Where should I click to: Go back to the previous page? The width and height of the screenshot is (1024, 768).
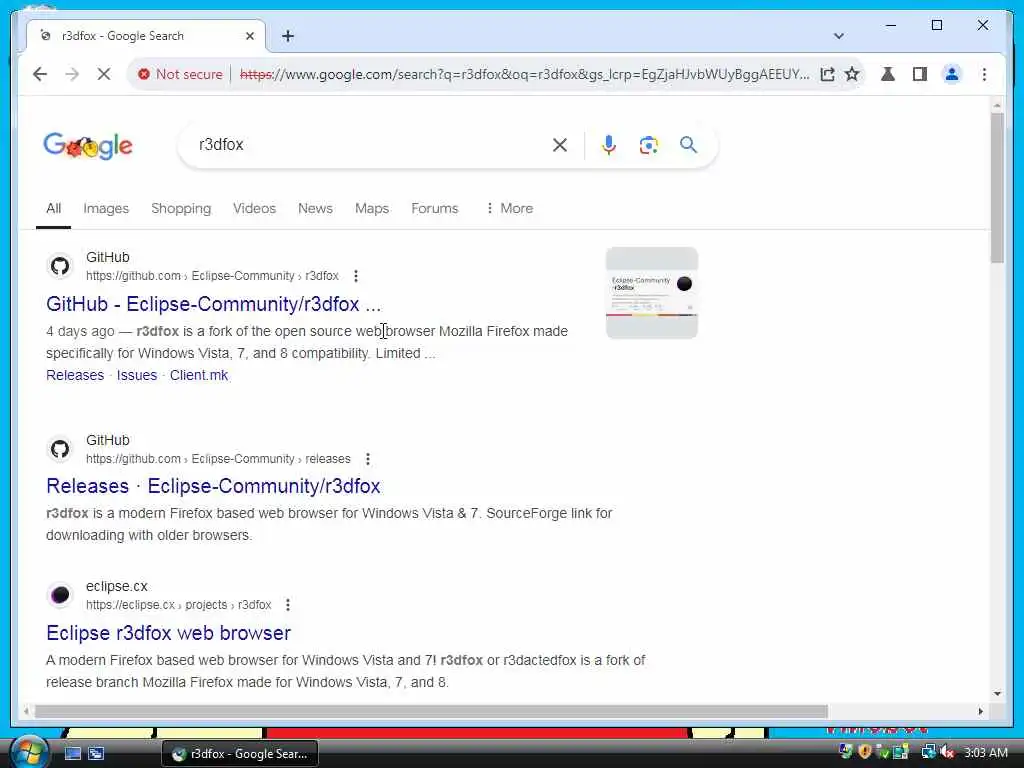pyautogui.click(x=40, y=74)
